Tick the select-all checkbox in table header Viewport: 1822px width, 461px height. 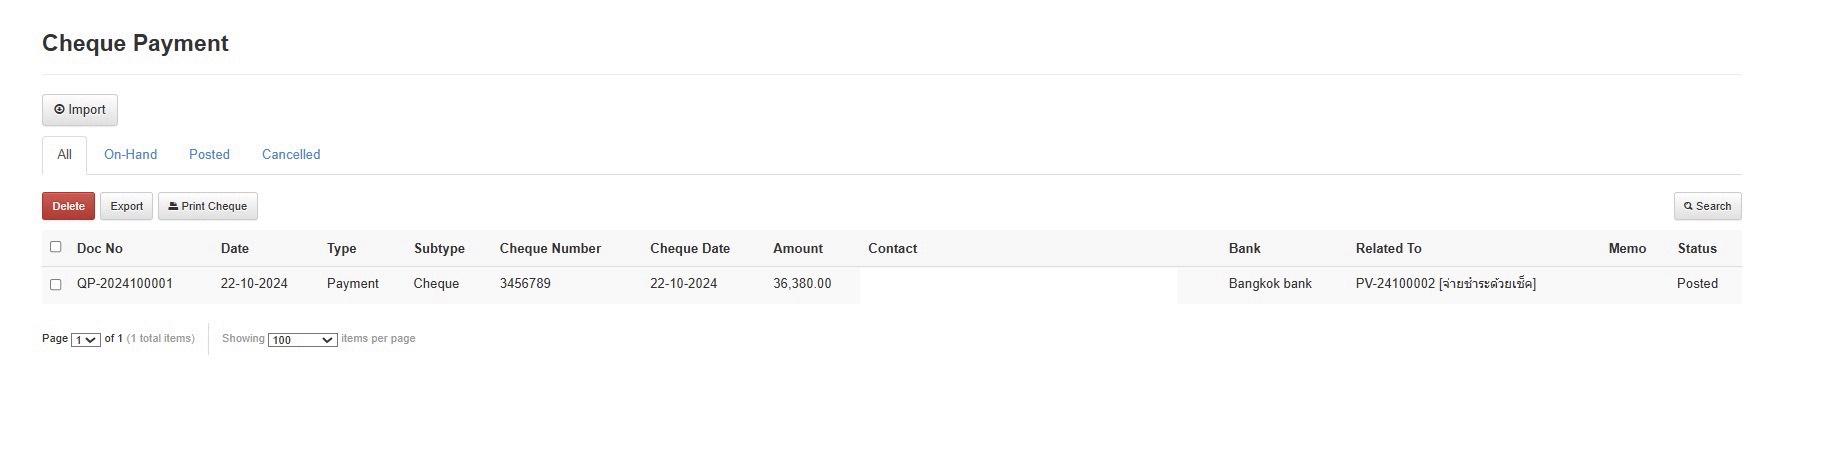coord(56,247)
